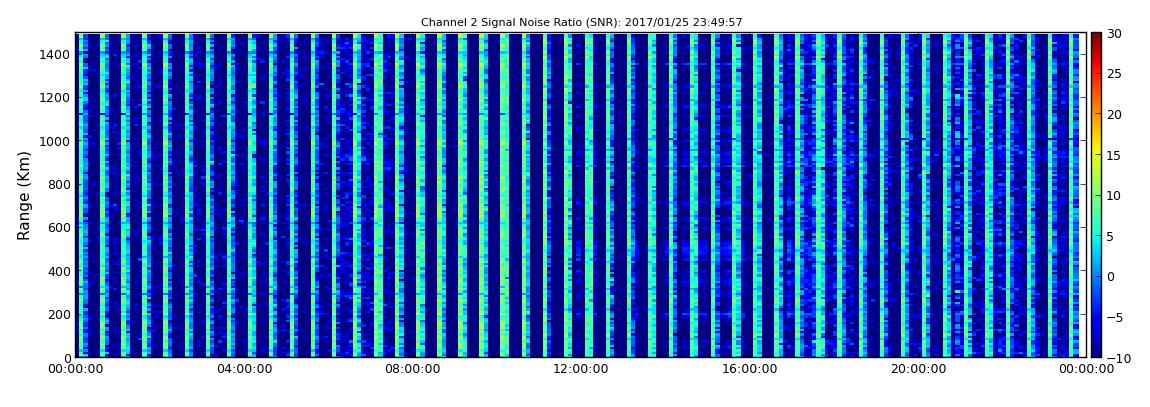Click the colorbar label 15
Screen dimensions: 1150x407
pyautogui.click(x=1114, y=155)
